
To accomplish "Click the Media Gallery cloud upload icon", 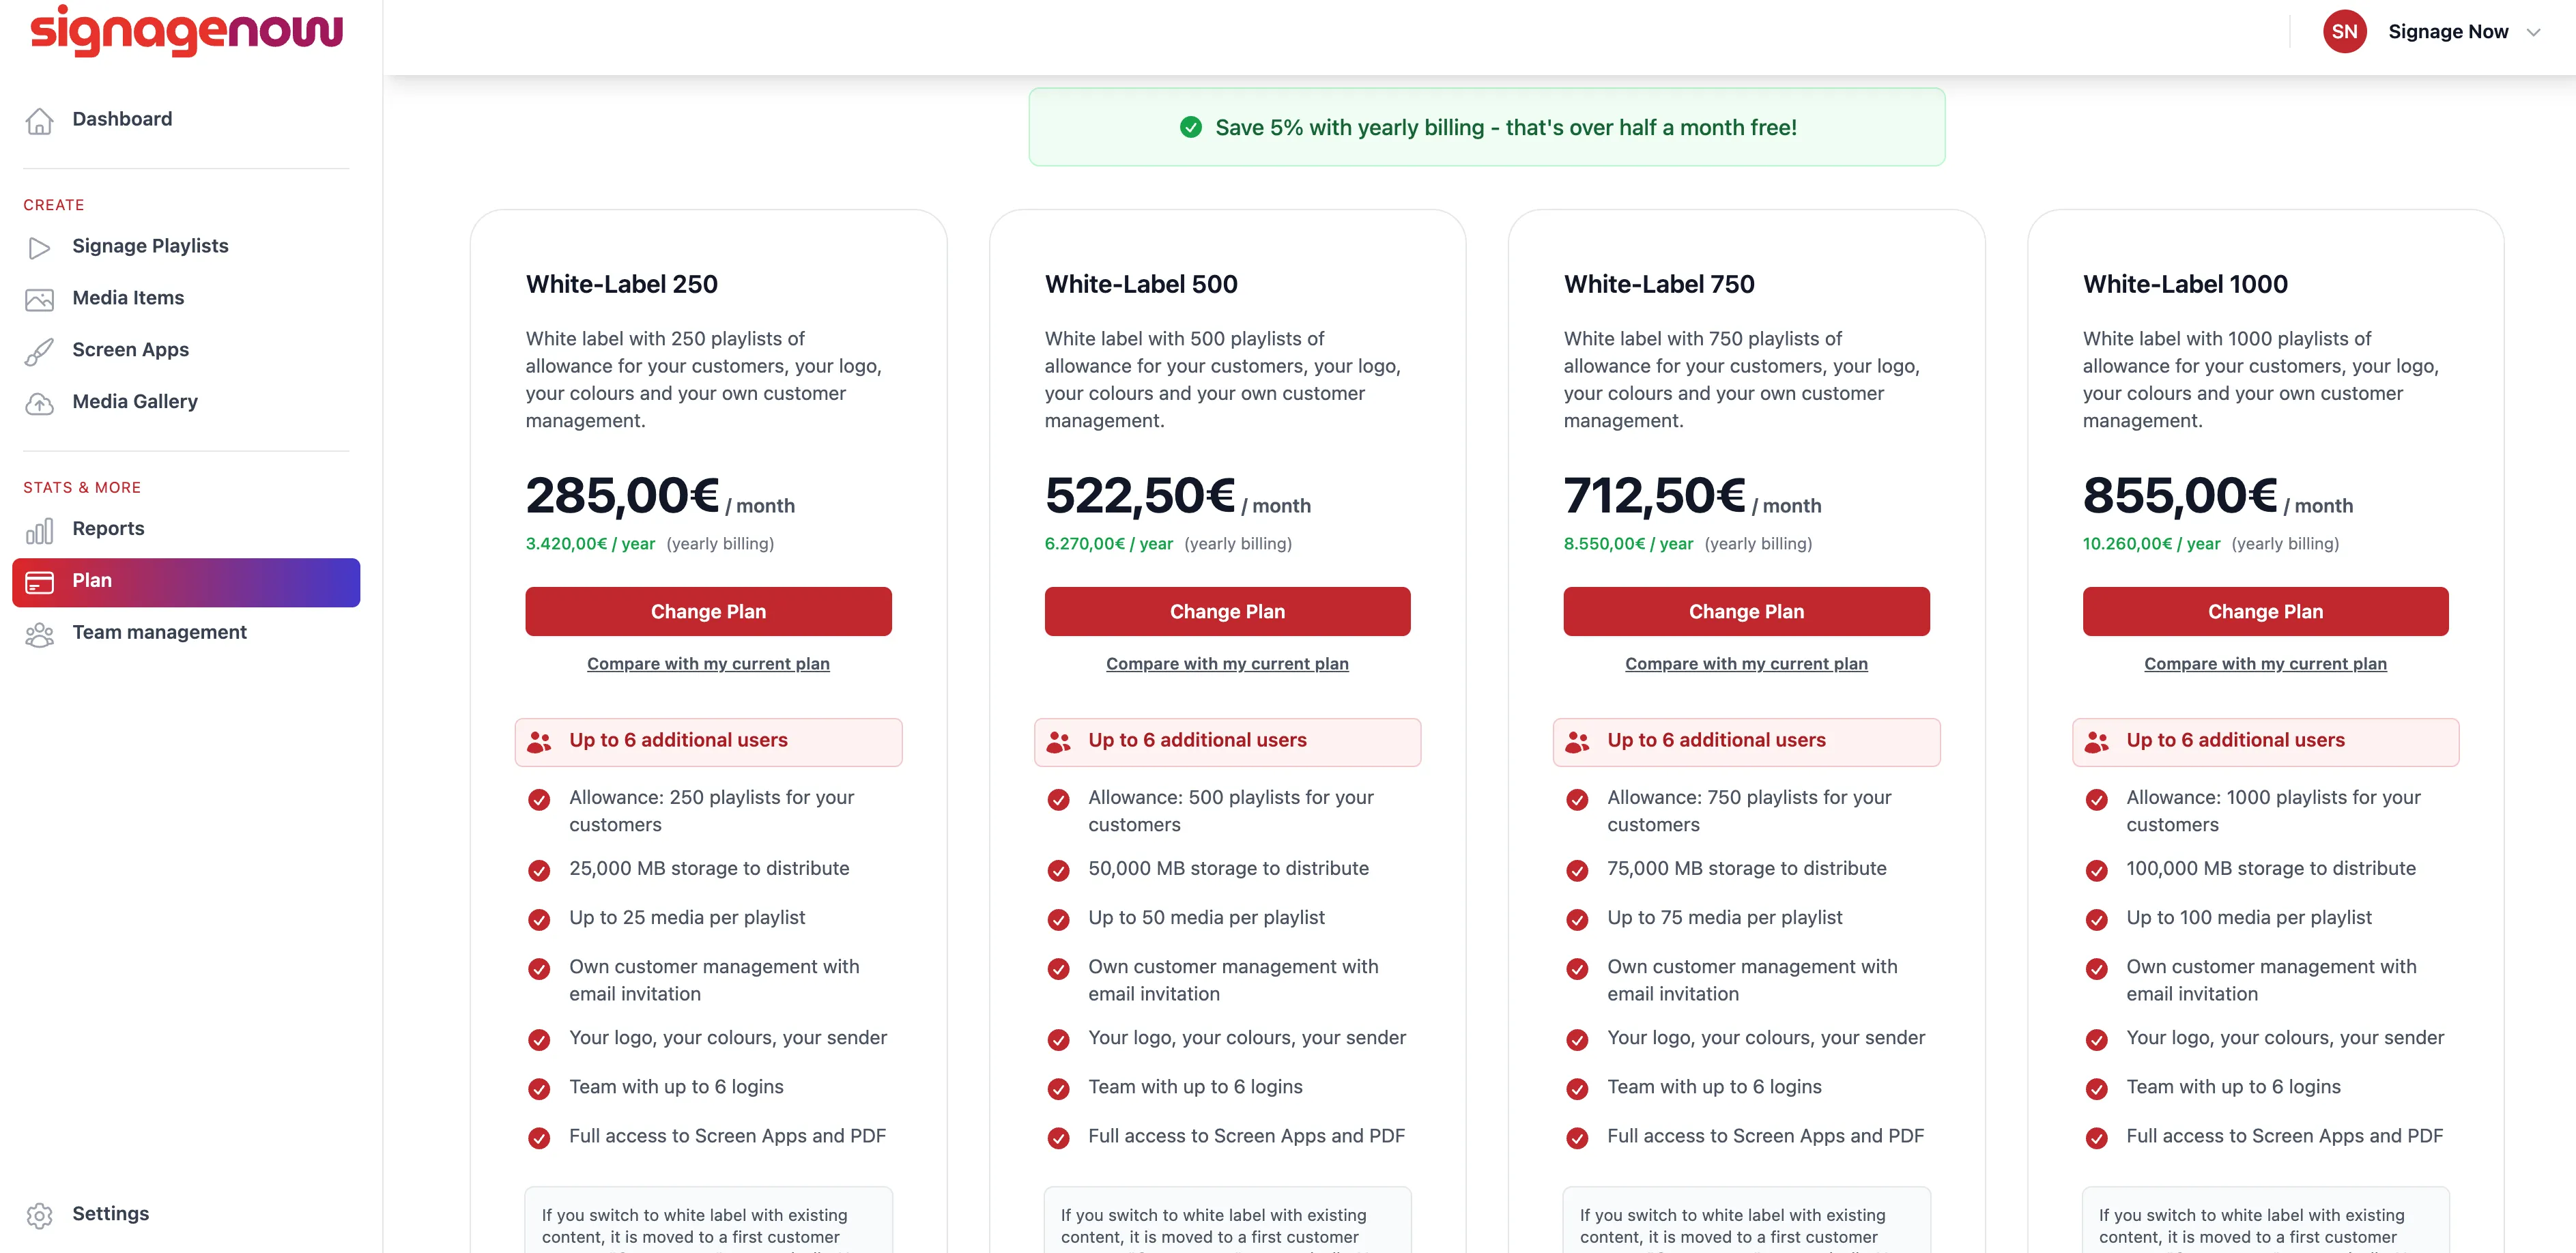I will 39,403.
